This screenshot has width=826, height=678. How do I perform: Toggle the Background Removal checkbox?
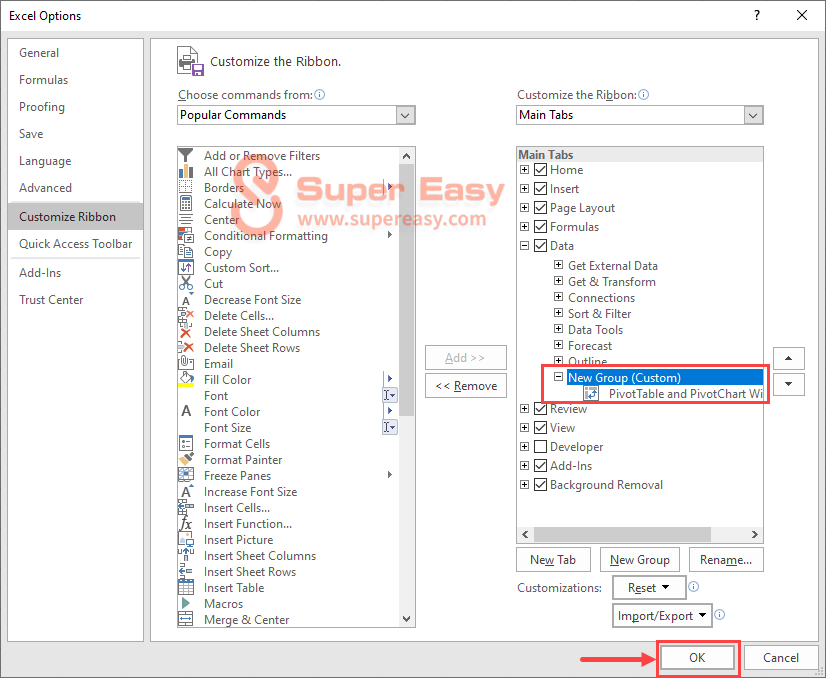(x=540, y=485)
